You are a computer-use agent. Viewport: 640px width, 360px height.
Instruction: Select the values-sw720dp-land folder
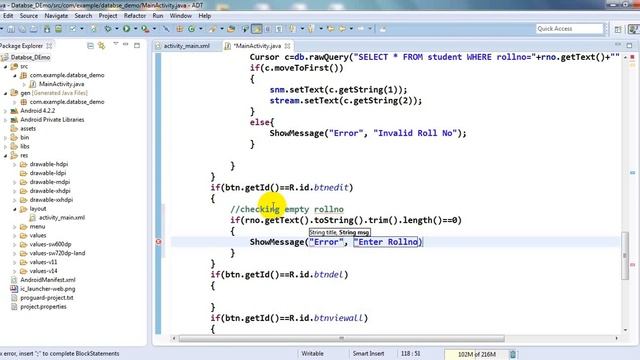tap(57, 253)
